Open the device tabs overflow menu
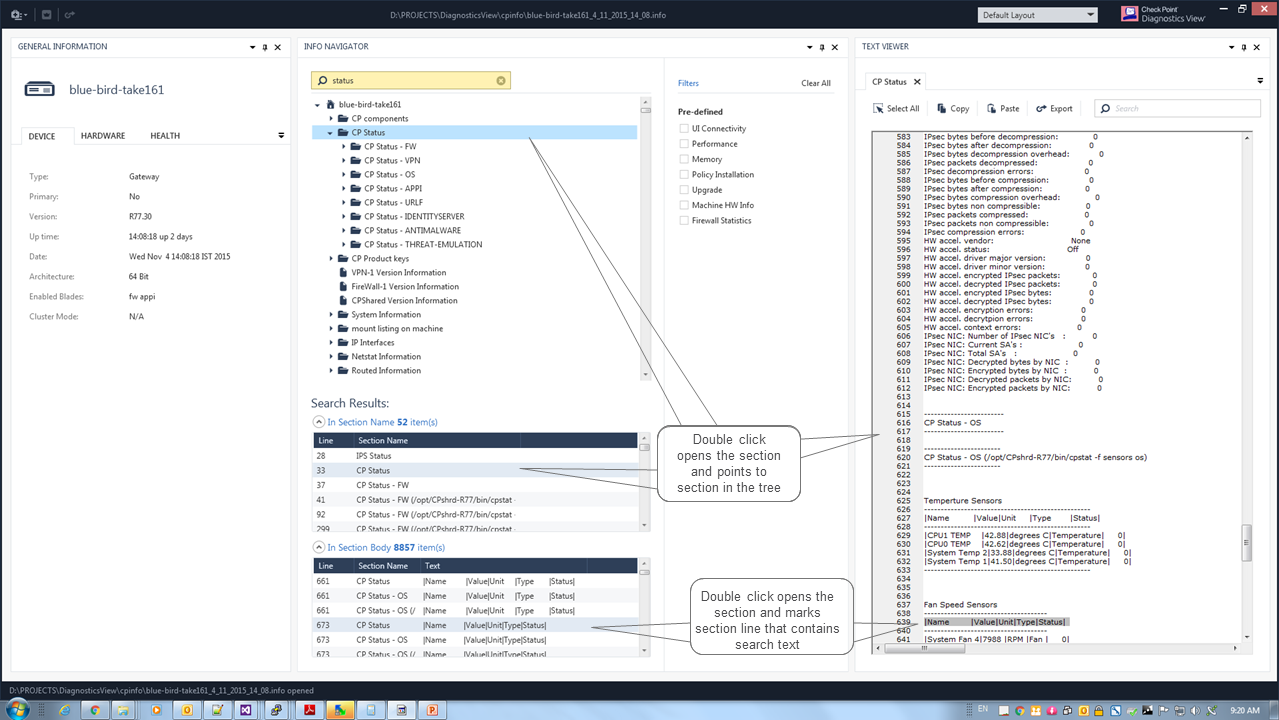Screen dimensions: 1279x720 pyautogui.click(x=281, y=136)
